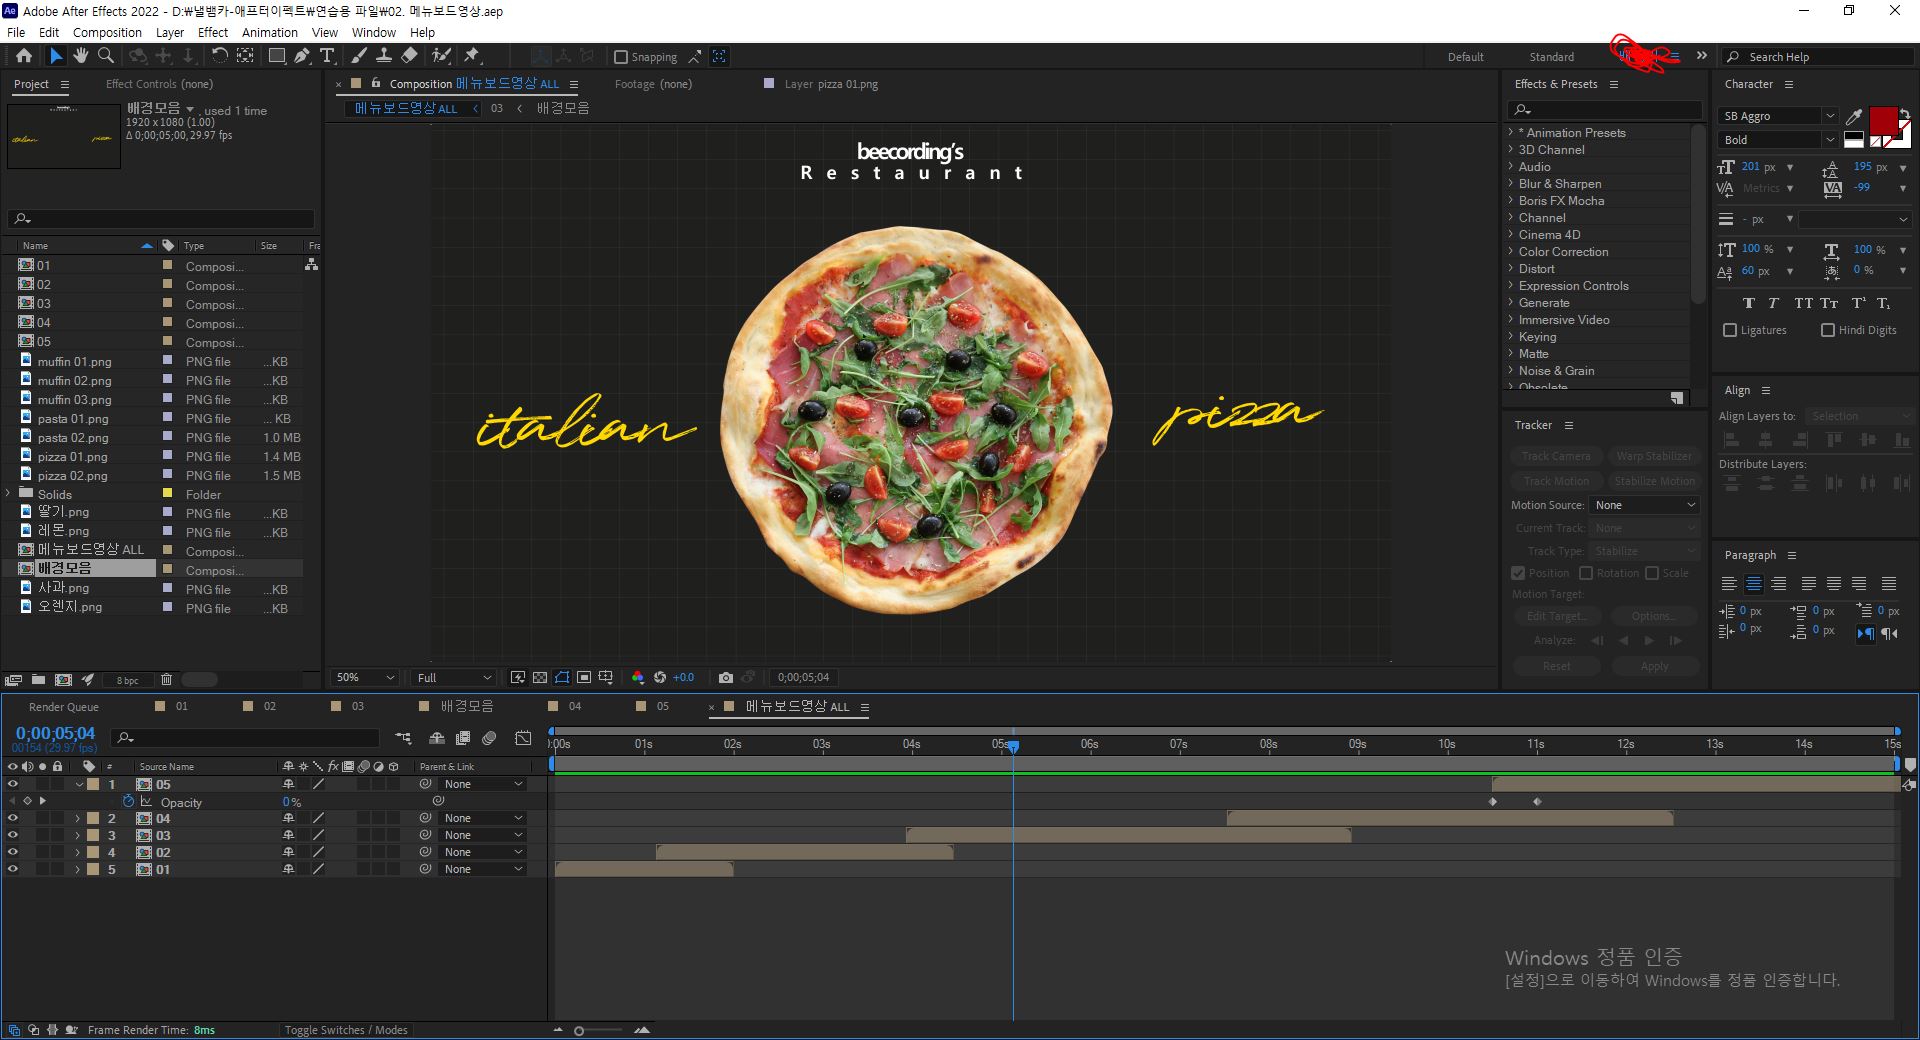Open the Composition menu
This screenshot has height=1040, width=1920.
107,32
